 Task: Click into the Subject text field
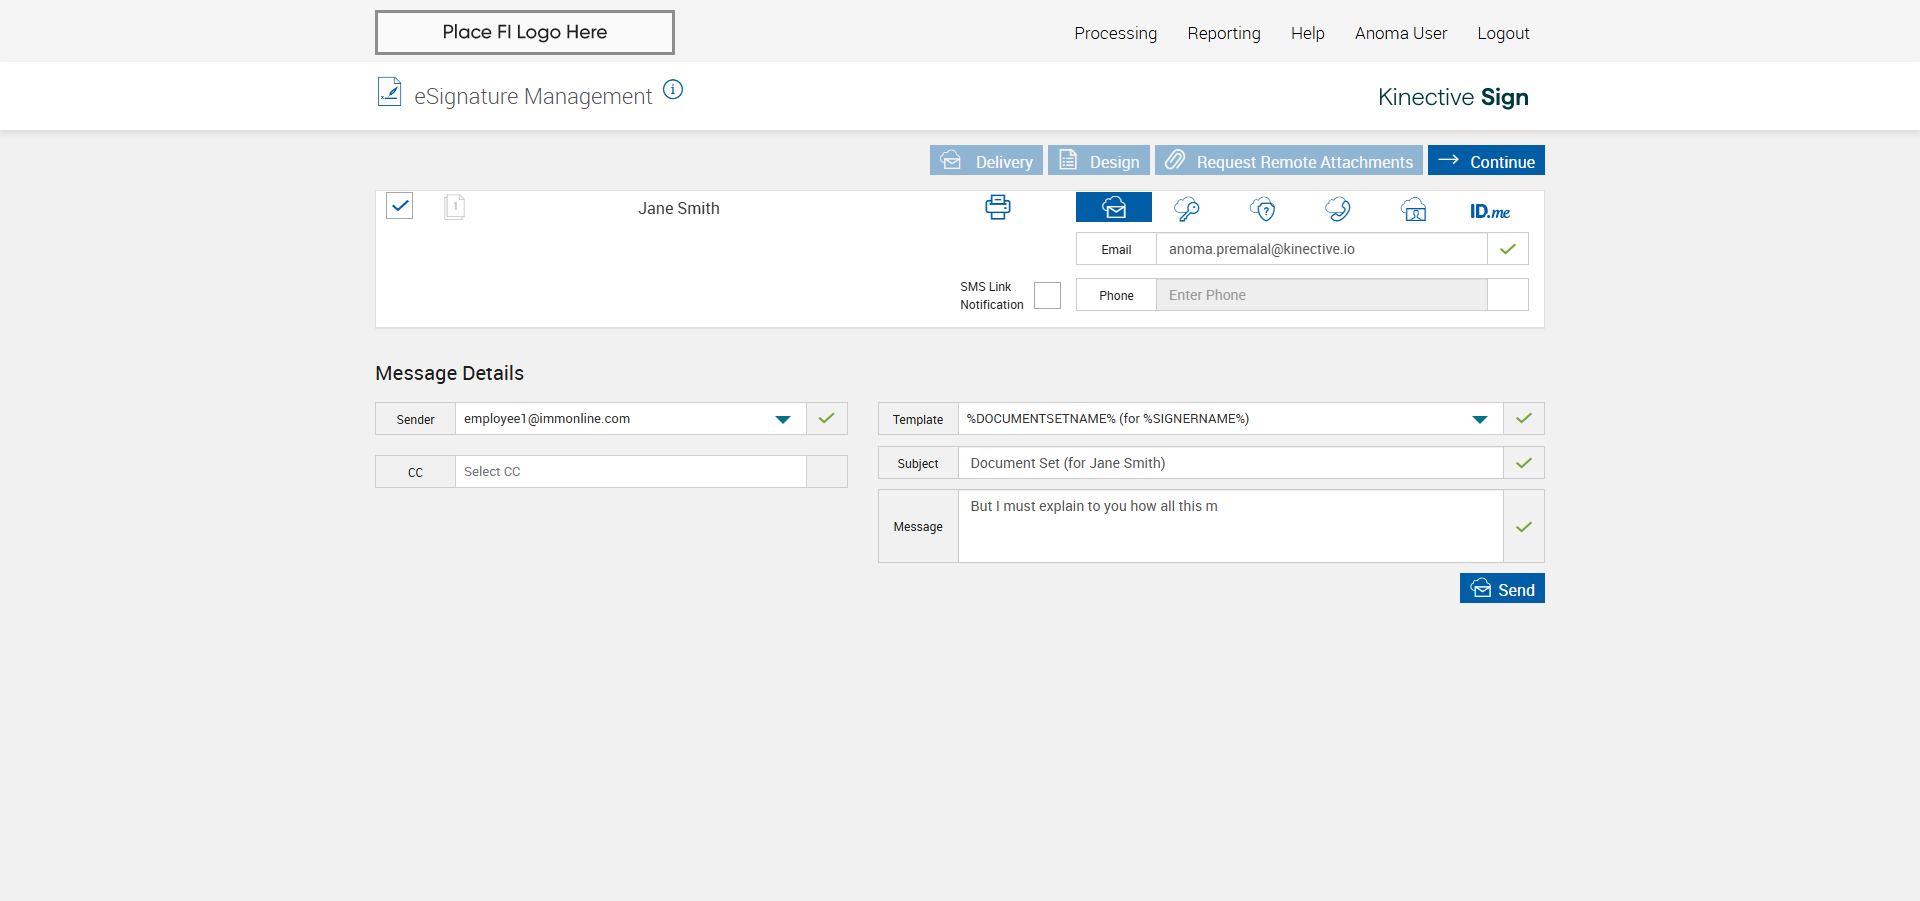[1230, 463]
